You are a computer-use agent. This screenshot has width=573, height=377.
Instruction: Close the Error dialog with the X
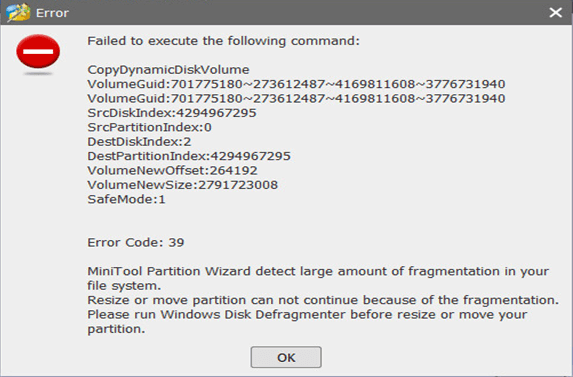[x=555, y=13]
